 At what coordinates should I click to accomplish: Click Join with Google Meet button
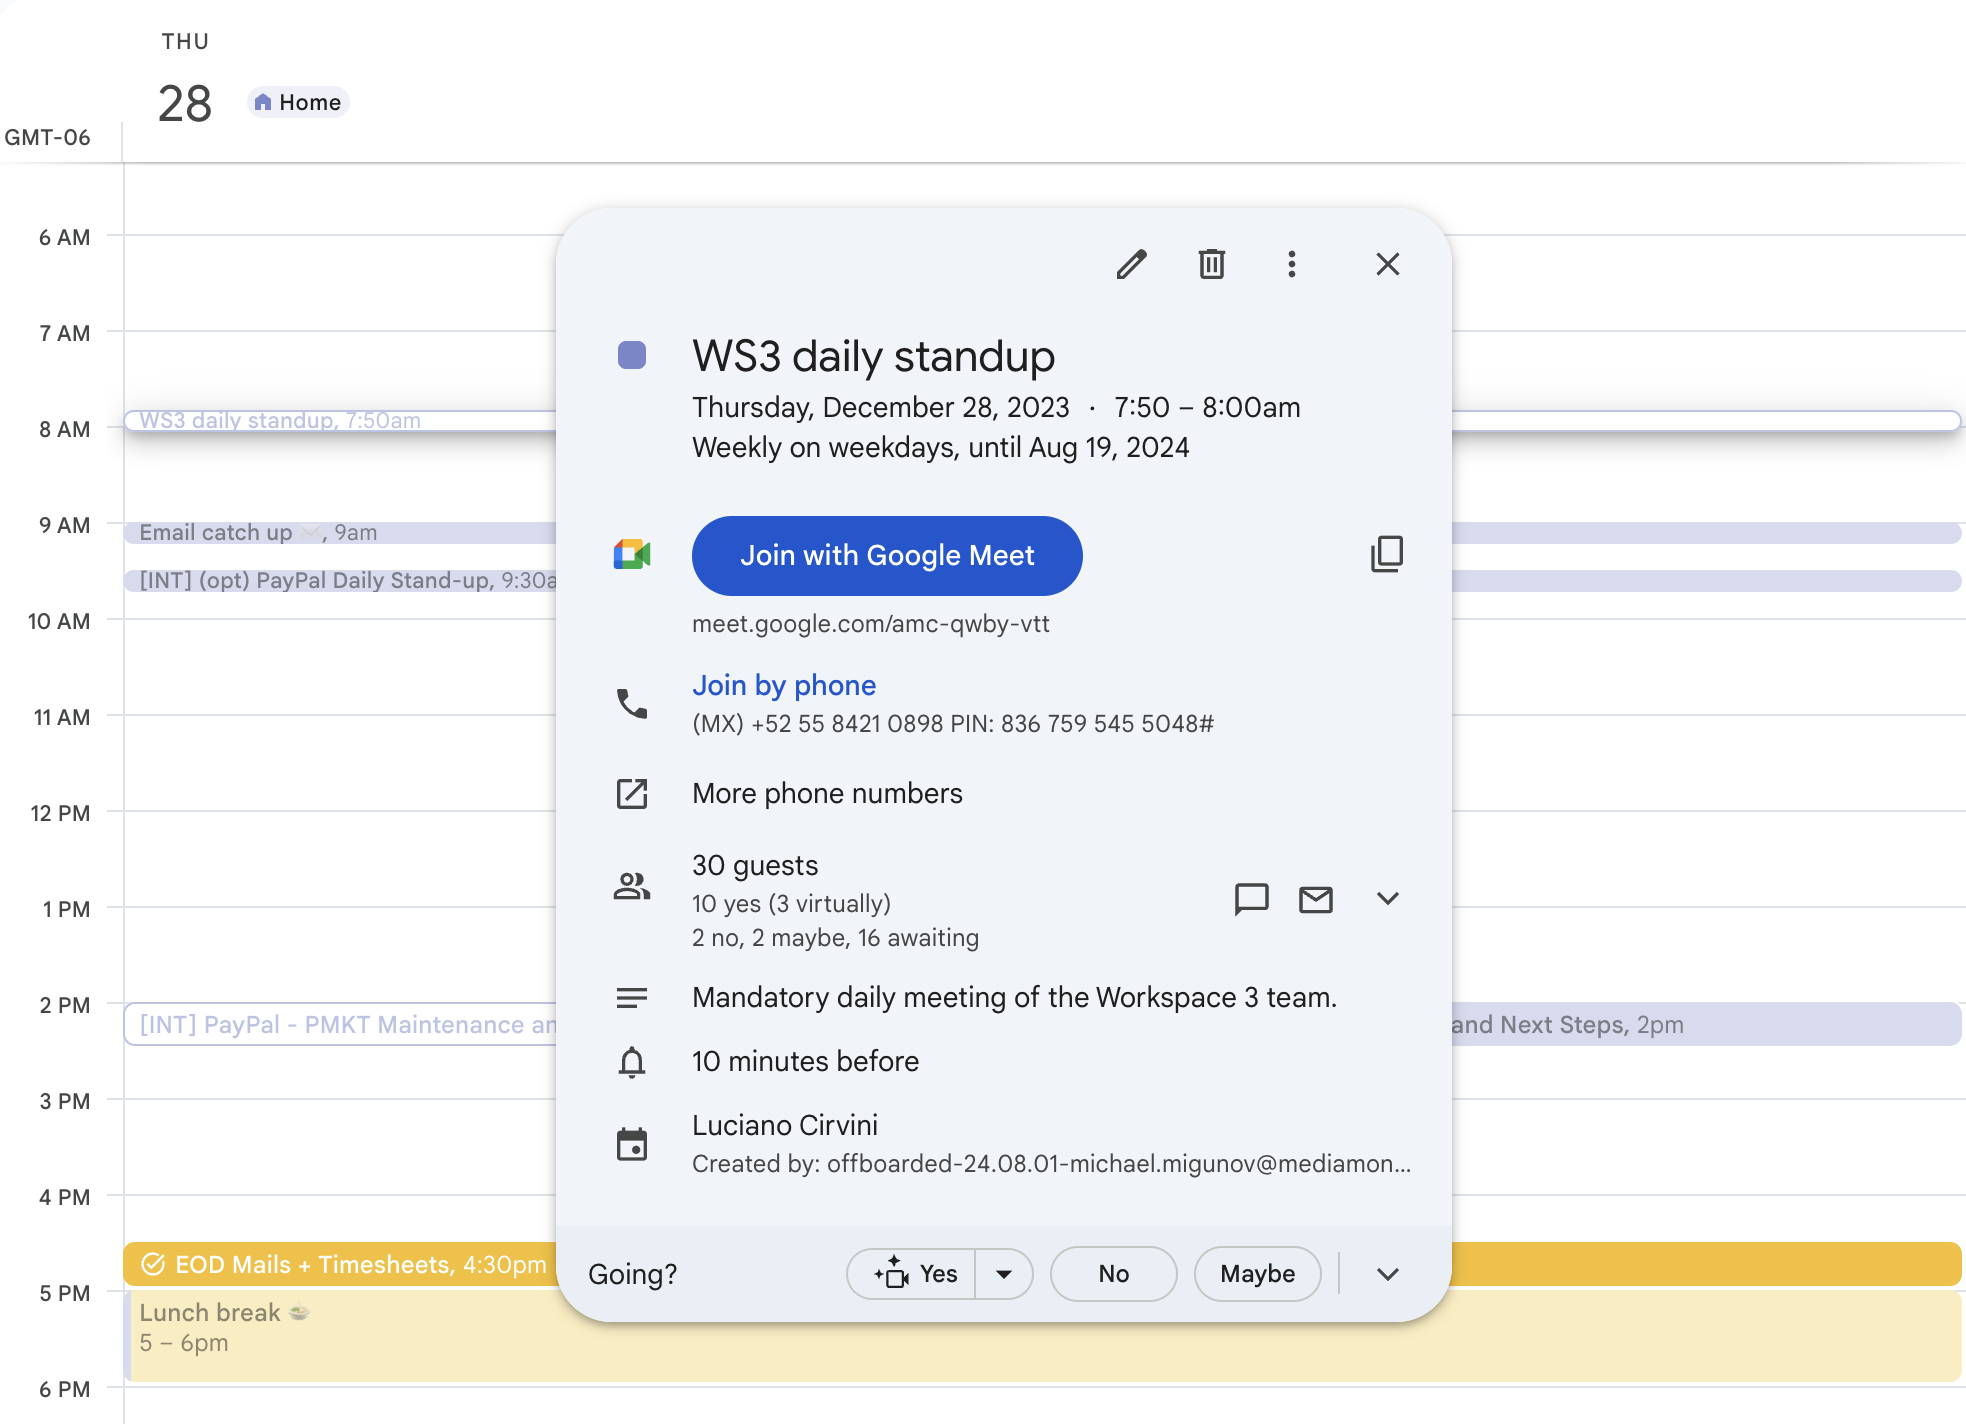886,555
